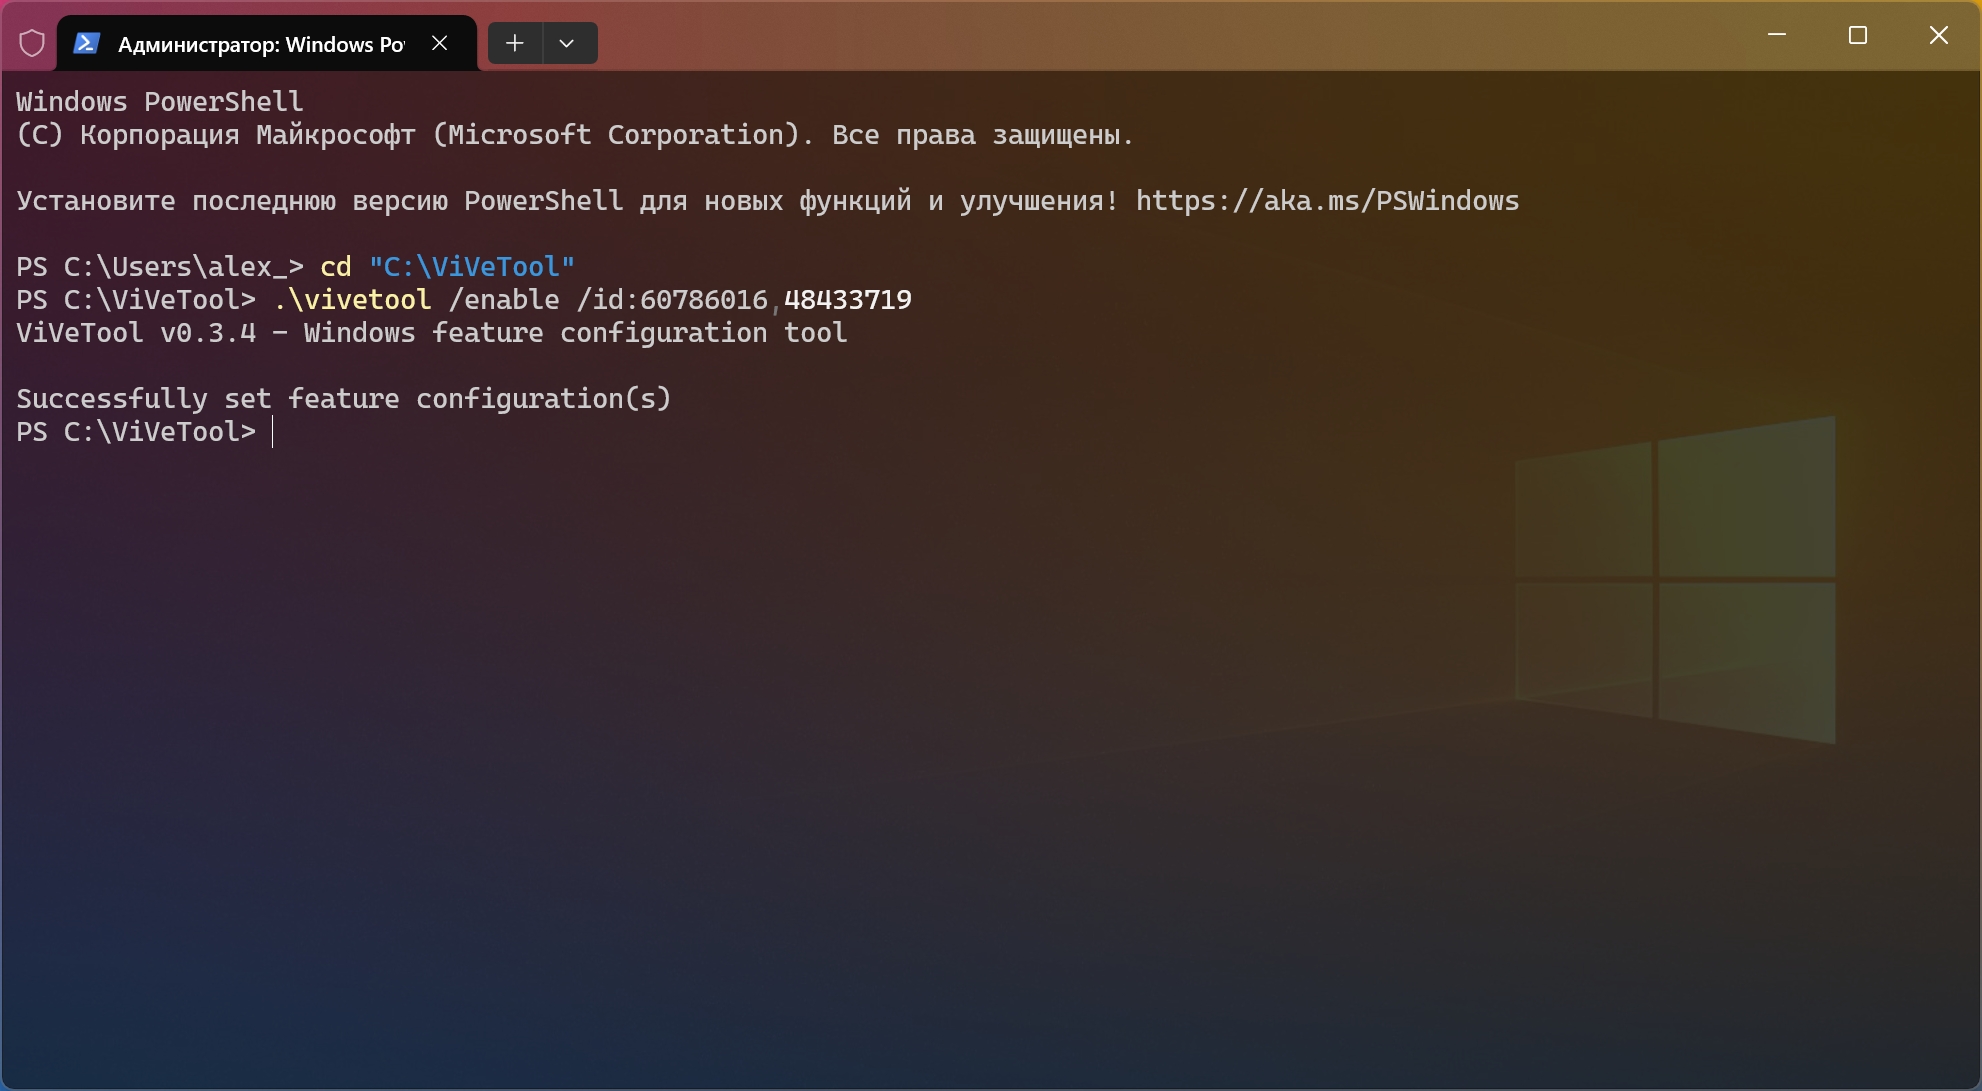Click the Microsoft Corporation copyright line
Viewport: 1982px width, 1091px height.
pos(575,135)
